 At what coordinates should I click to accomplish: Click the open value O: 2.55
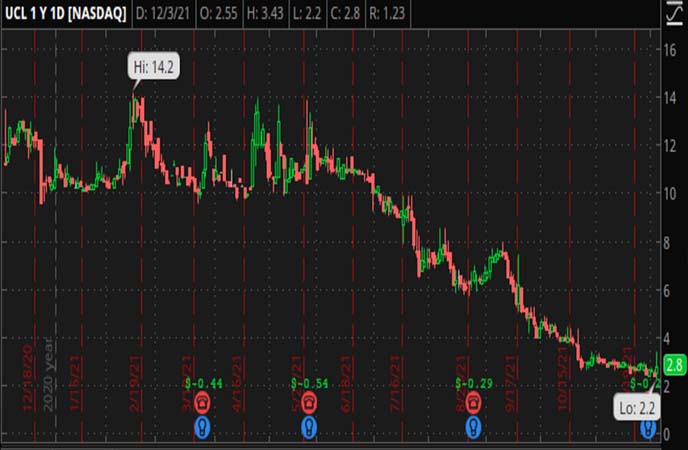[219, 14]
